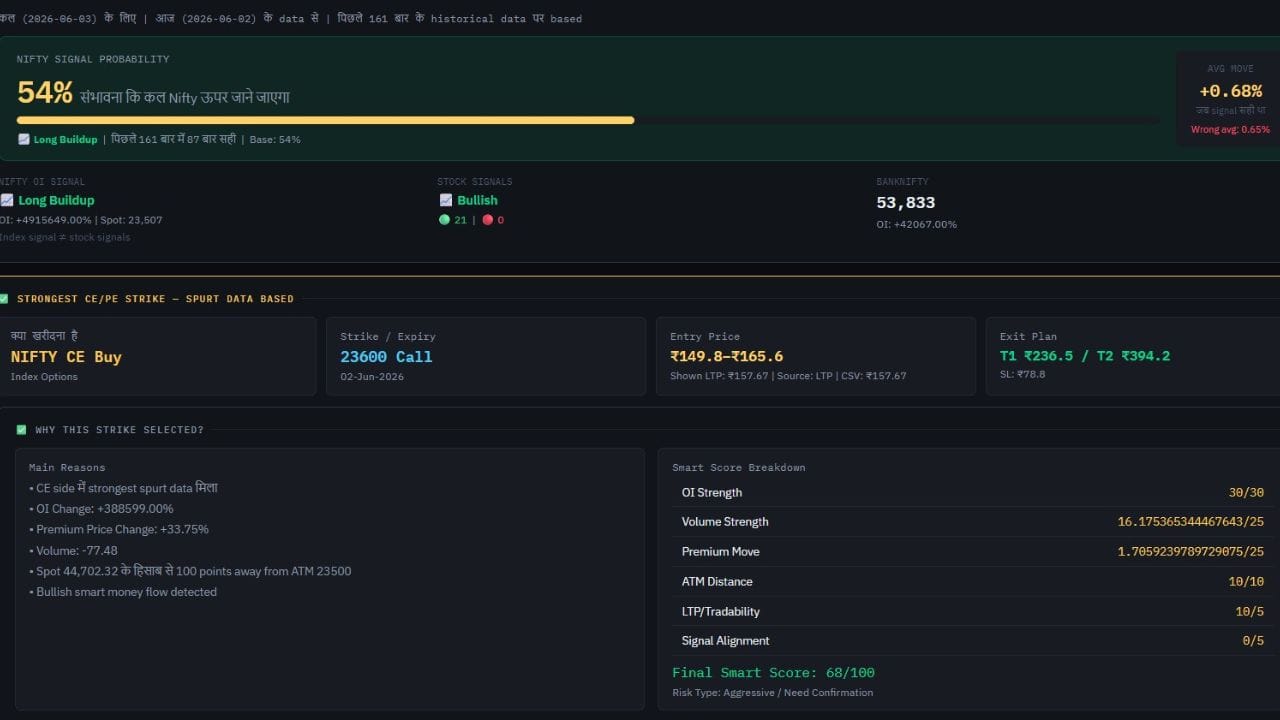This screenshot has height=720, width=1280.
Task: Click the ATM Distance score 10/10
Action: 1246,581
